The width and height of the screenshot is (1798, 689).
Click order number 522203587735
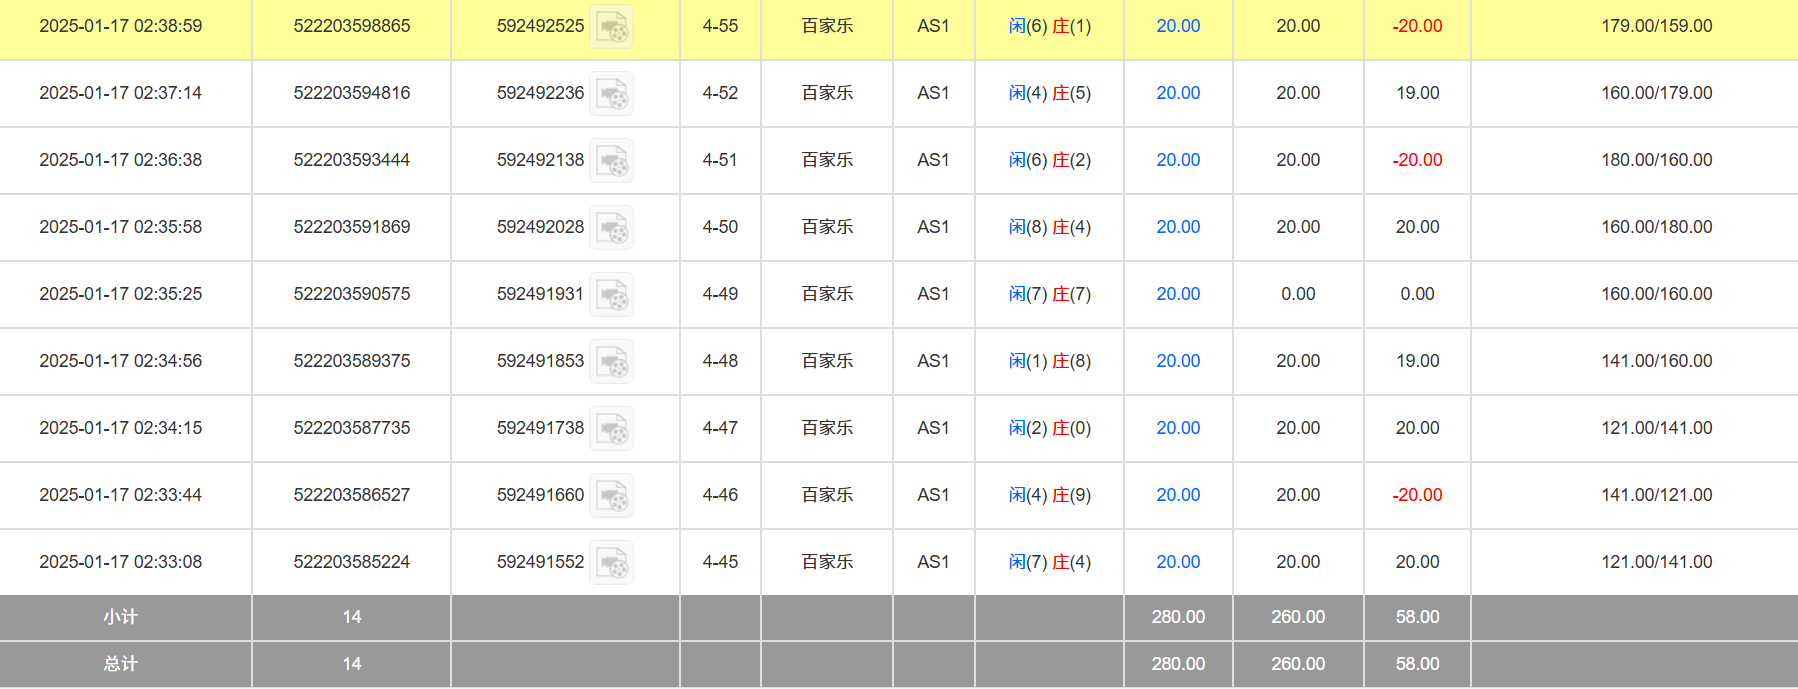pos(351,428)
